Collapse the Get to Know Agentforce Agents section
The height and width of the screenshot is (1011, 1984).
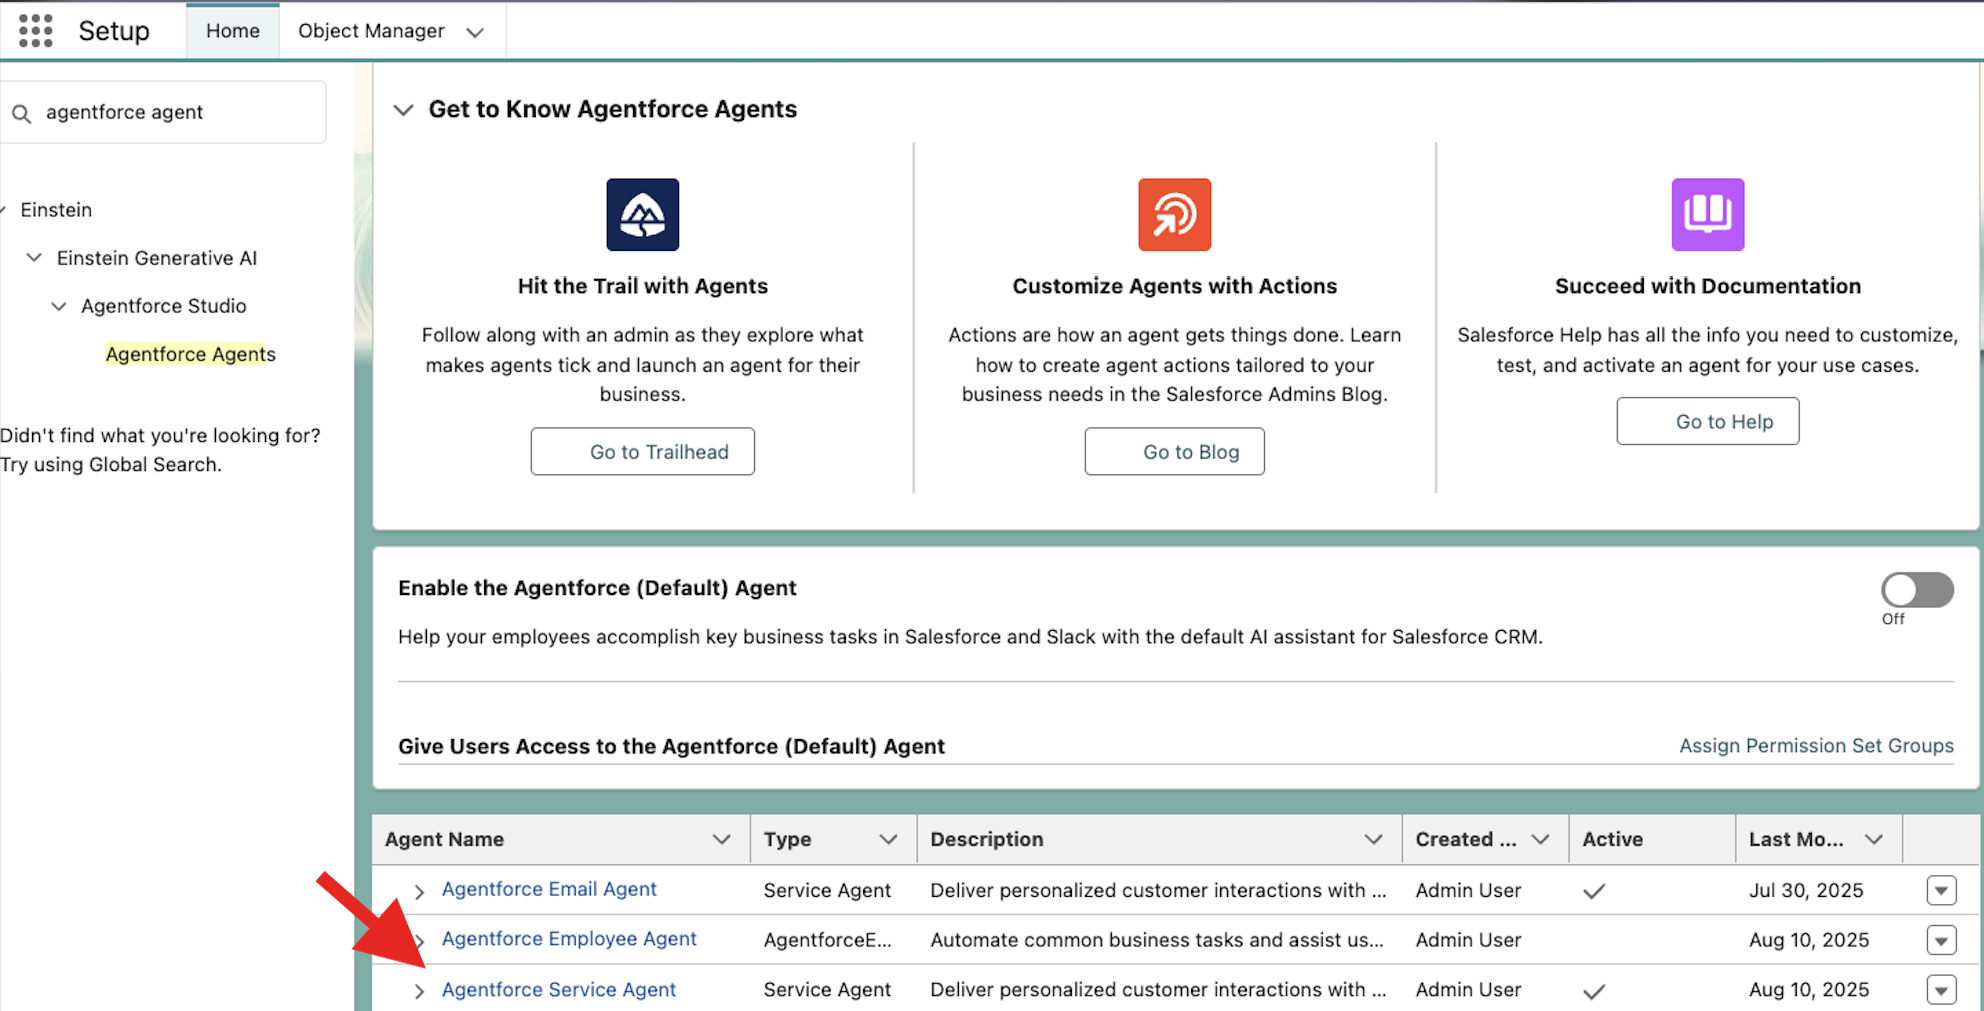click(x=403, y=110)
